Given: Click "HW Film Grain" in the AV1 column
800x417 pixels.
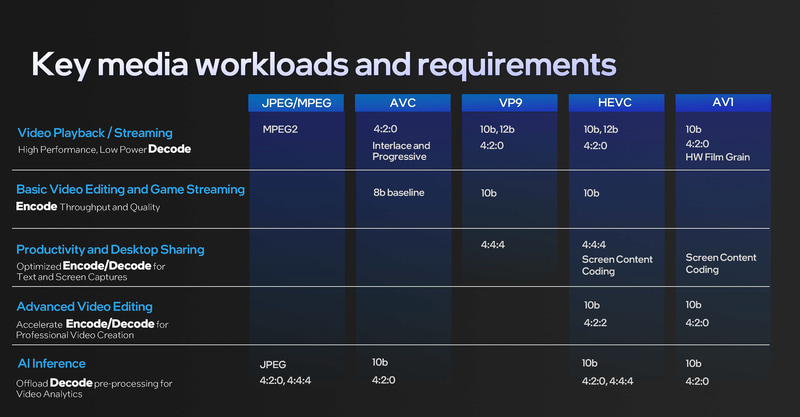Looking at the screenshot, I should tap(717, 157).
